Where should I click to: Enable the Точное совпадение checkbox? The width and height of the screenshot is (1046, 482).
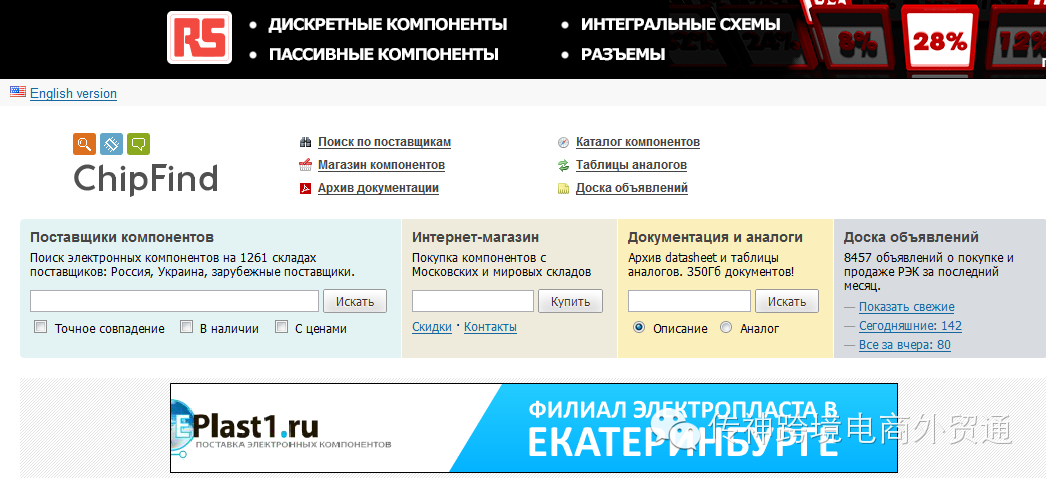tap(41, 327)
